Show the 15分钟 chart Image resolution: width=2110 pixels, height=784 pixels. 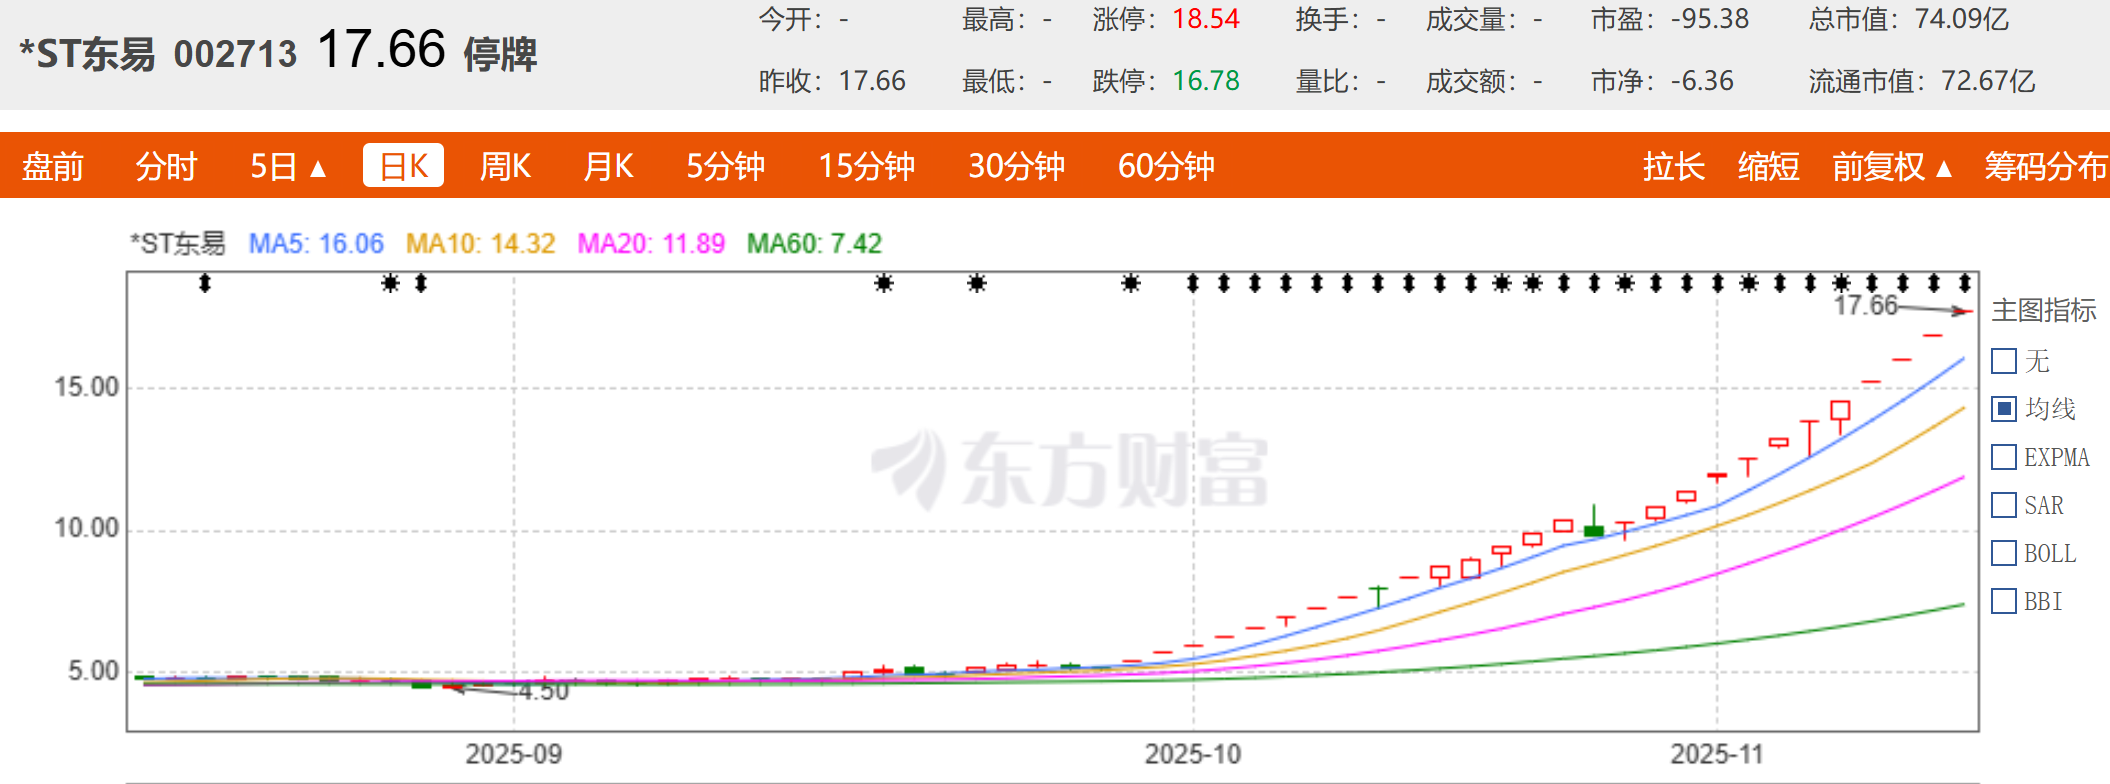tap(866, 166)
